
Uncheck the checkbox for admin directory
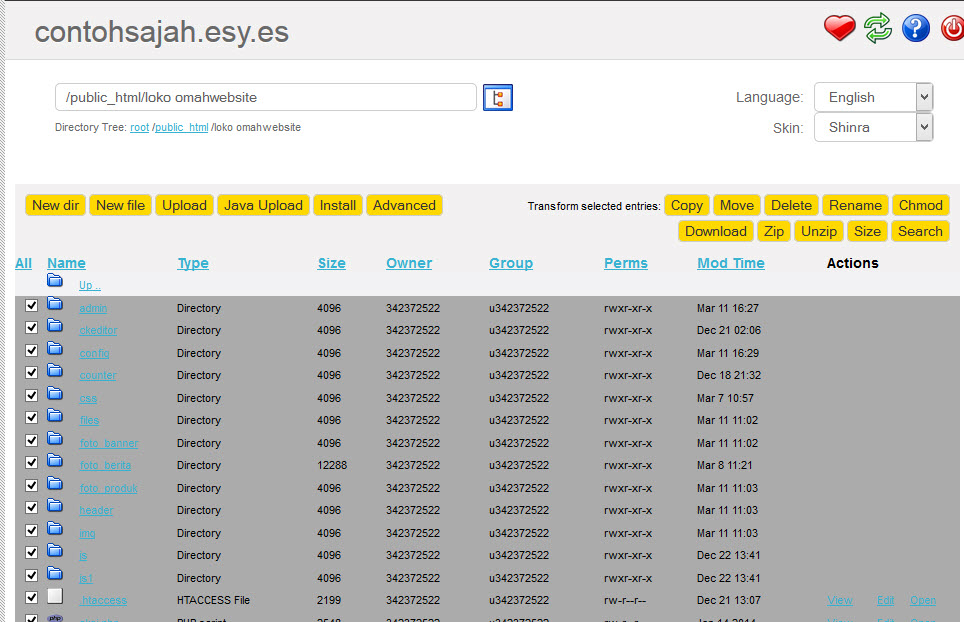tap(31, 306)
